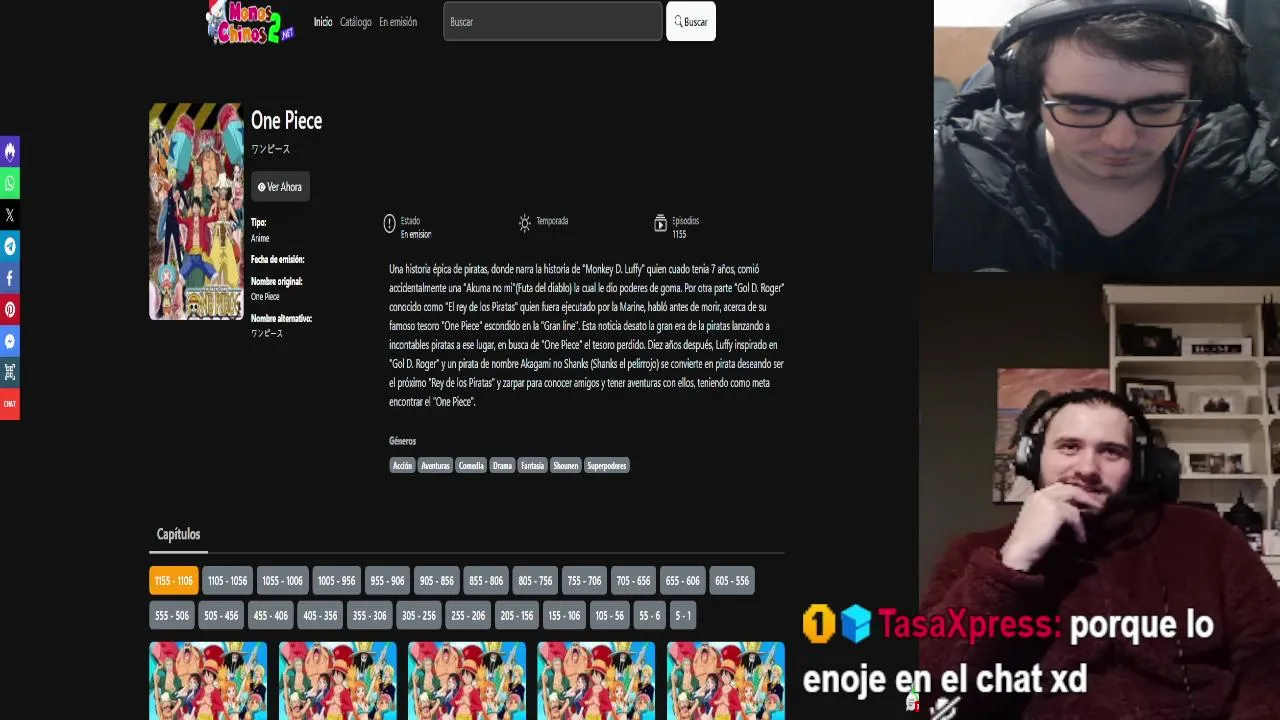The image size is (1280, 720).
Task: Share on Pinterest sidebar icon
Action: point(10,310)
